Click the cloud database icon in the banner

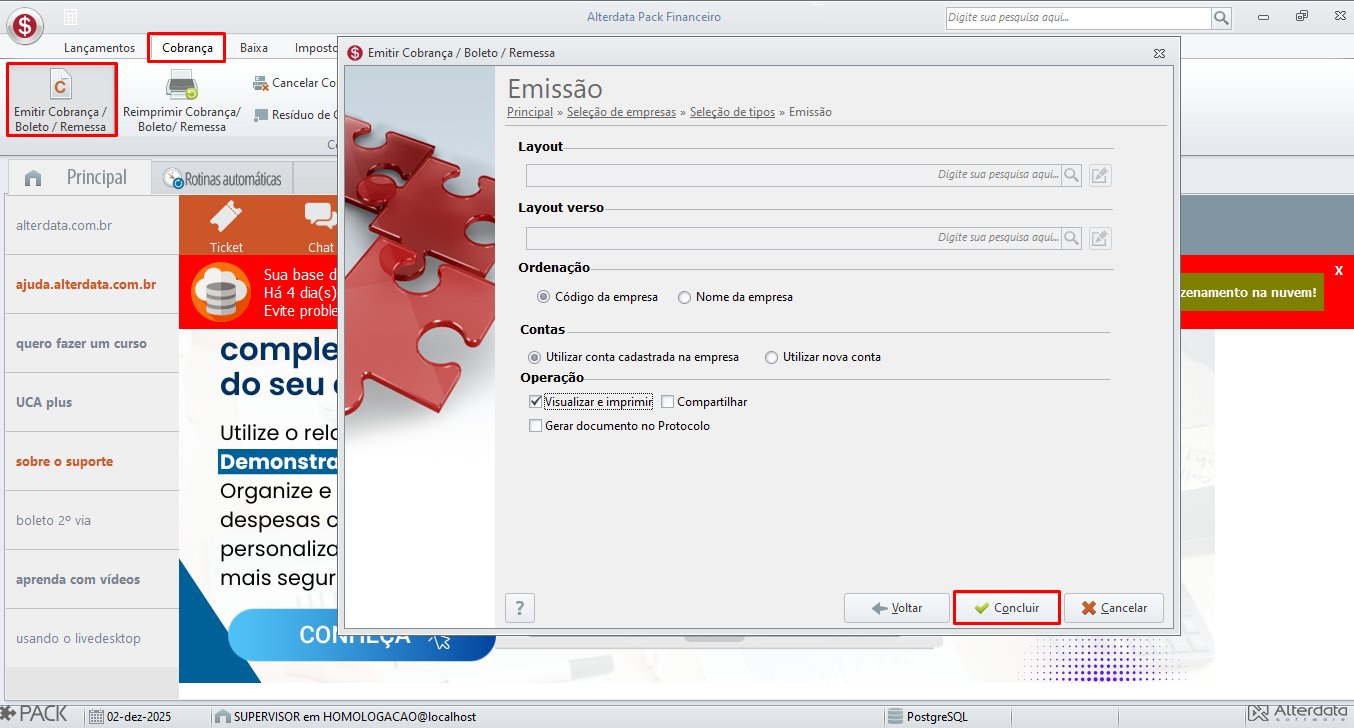pyautogui.click(x=221, y=292)
